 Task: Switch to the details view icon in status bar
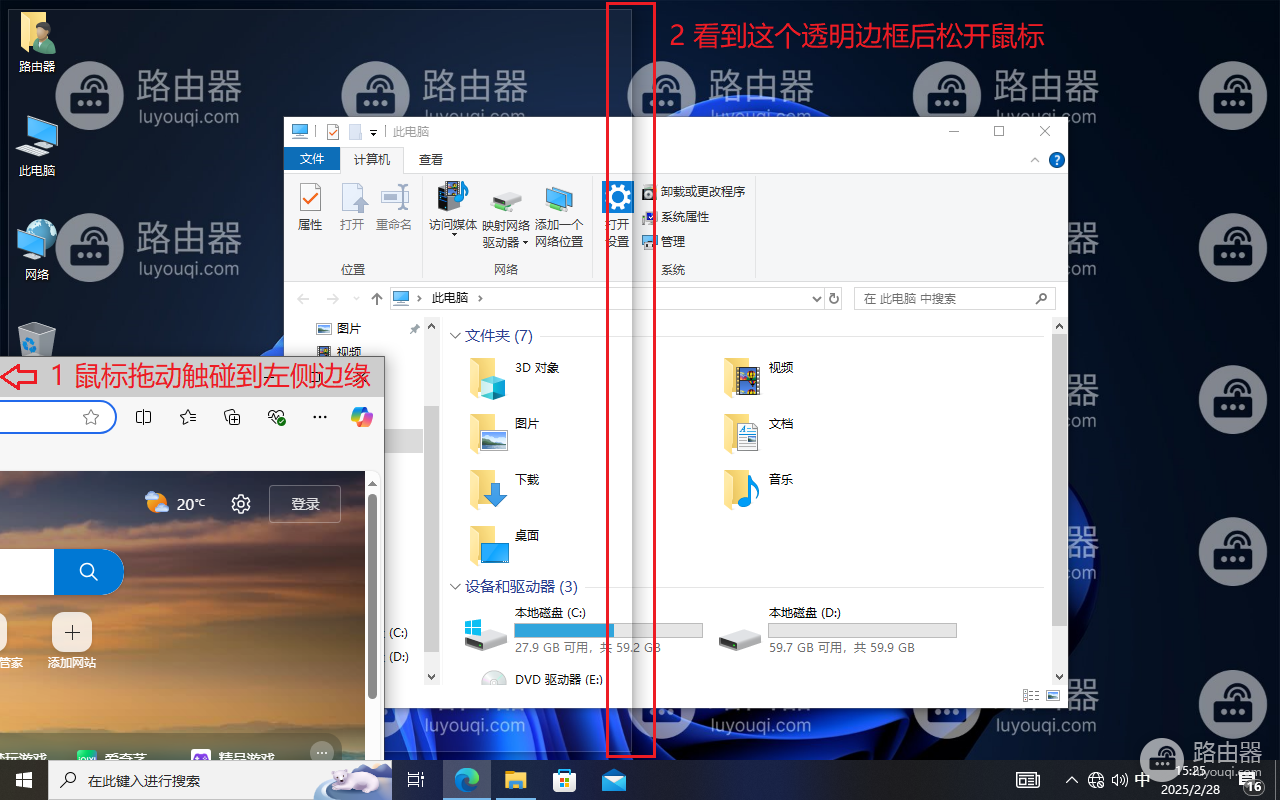(x=1031, y=695)
